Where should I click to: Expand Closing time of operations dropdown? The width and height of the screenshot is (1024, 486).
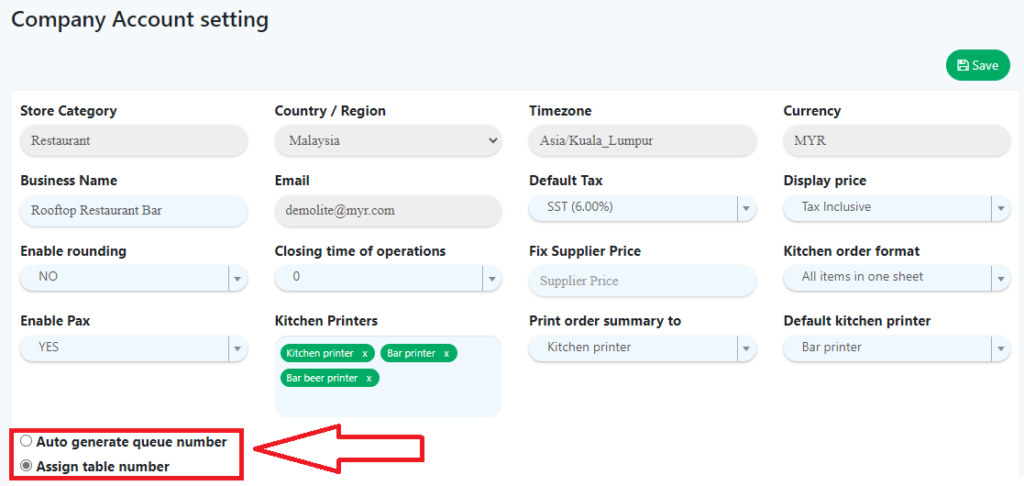click(491, 278)
